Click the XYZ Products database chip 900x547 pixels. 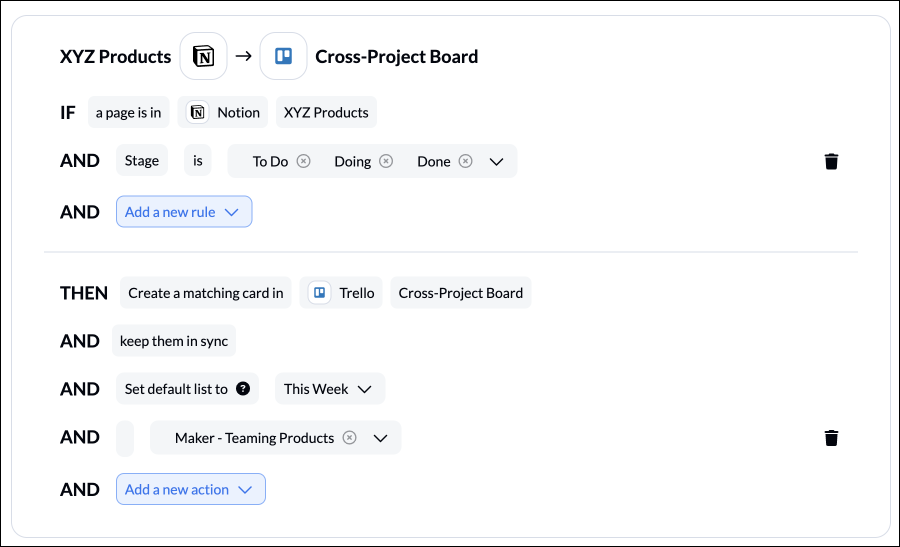tap(326, 112)
